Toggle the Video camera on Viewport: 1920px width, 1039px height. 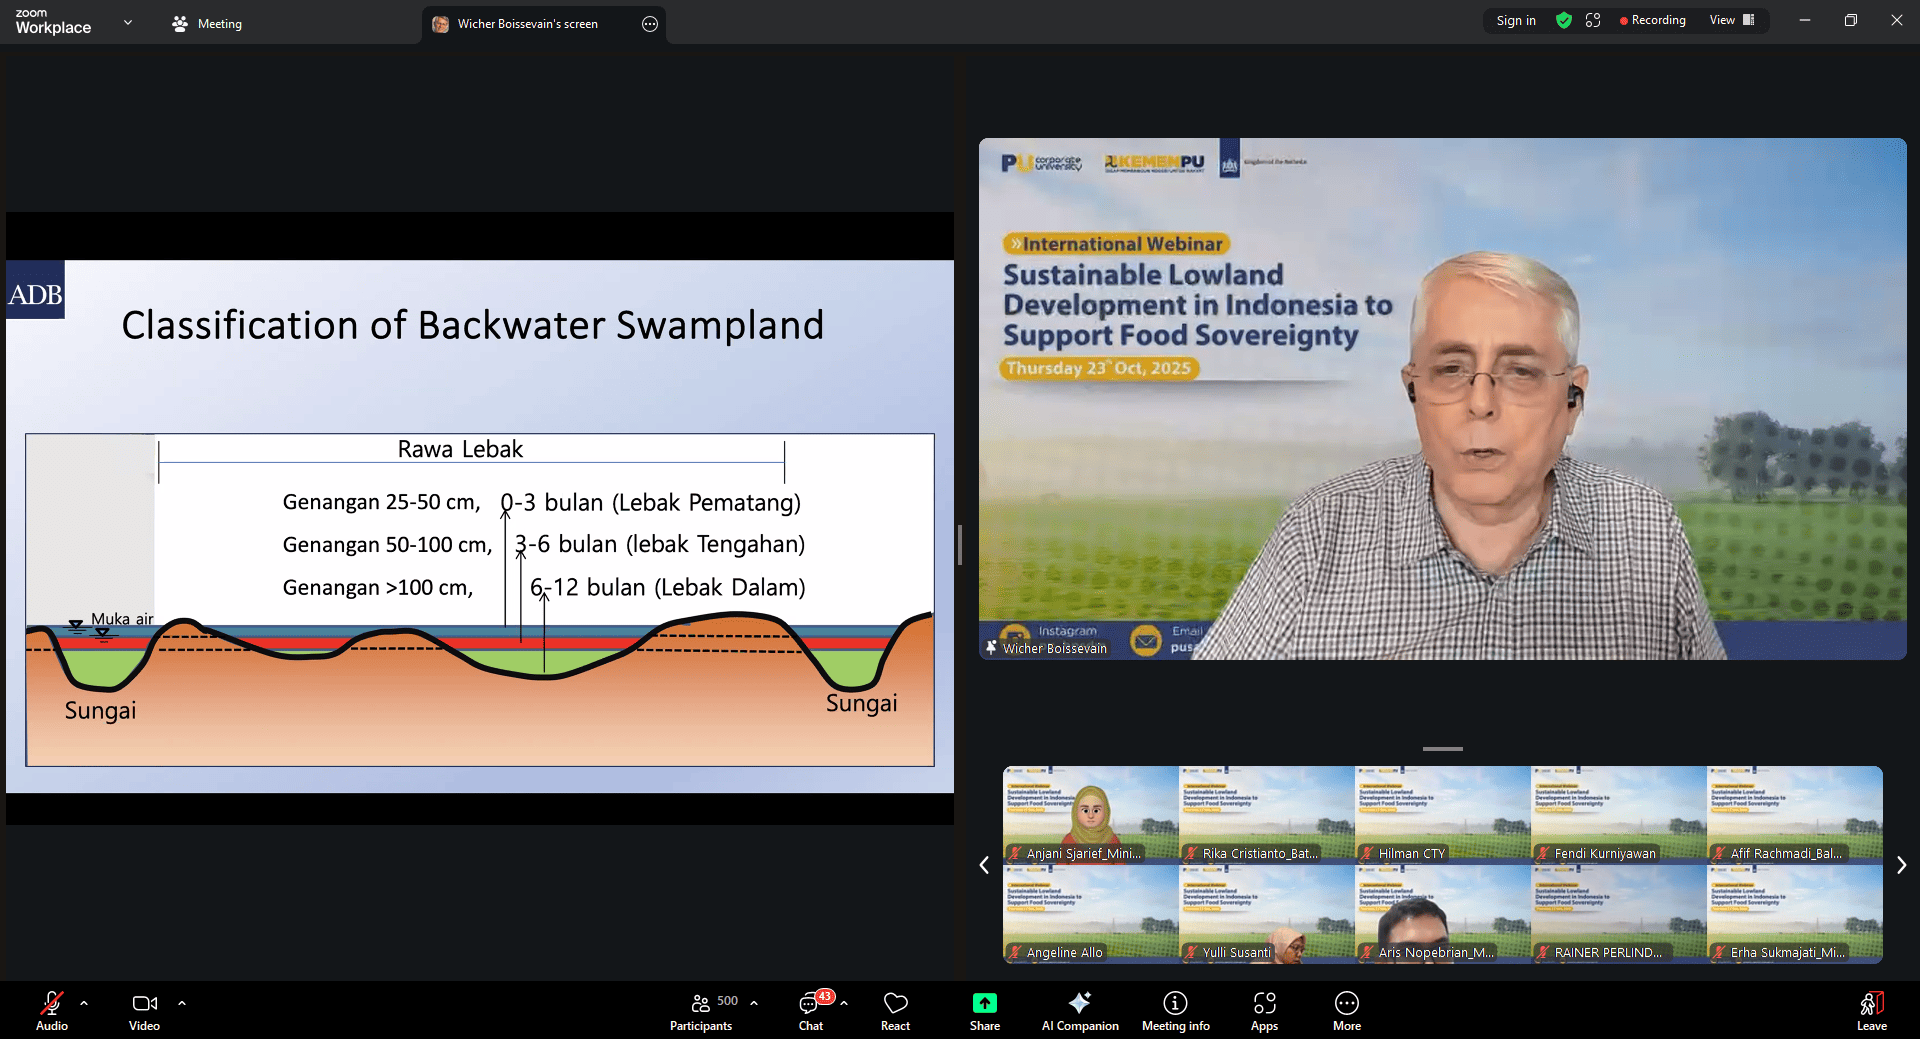click(x=144, y=1010)
